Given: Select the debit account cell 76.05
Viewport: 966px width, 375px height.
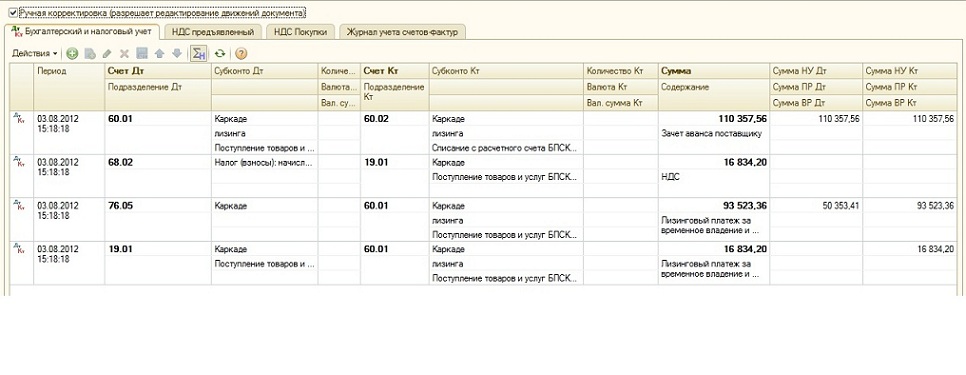Looking at the screenshot, I should coord(158,206).
